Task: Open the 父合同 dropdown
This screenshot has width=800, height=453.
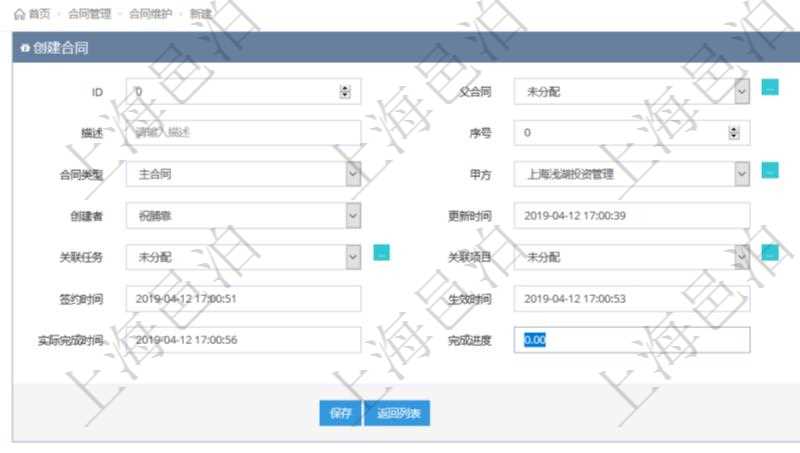Action: click(632, 92)
